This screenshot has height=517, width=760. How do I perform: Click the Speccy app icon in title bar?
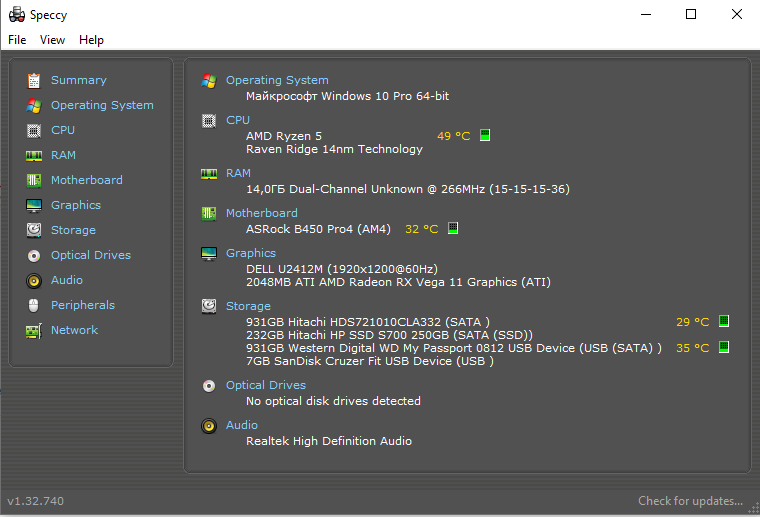(17, 15)
